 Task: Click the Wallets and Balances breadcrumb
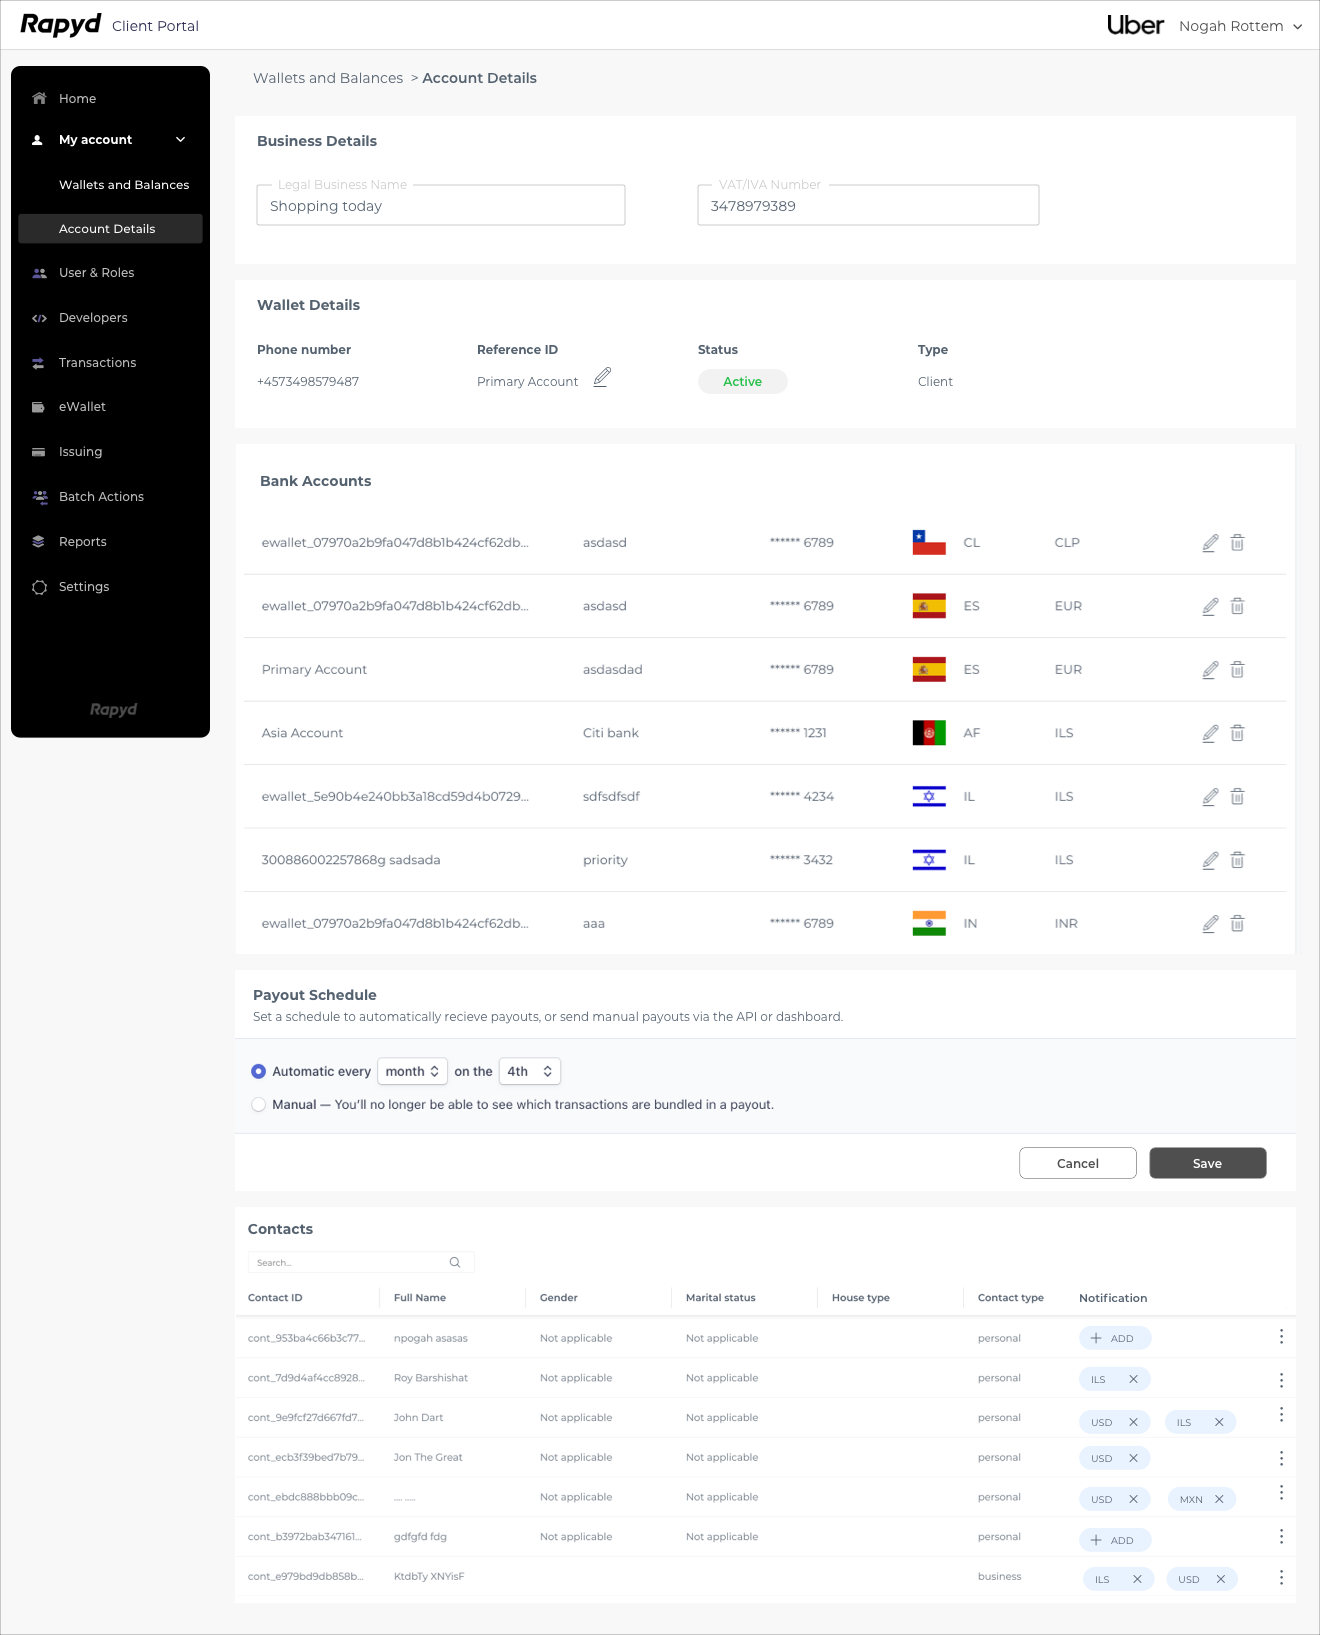[328, 78]
